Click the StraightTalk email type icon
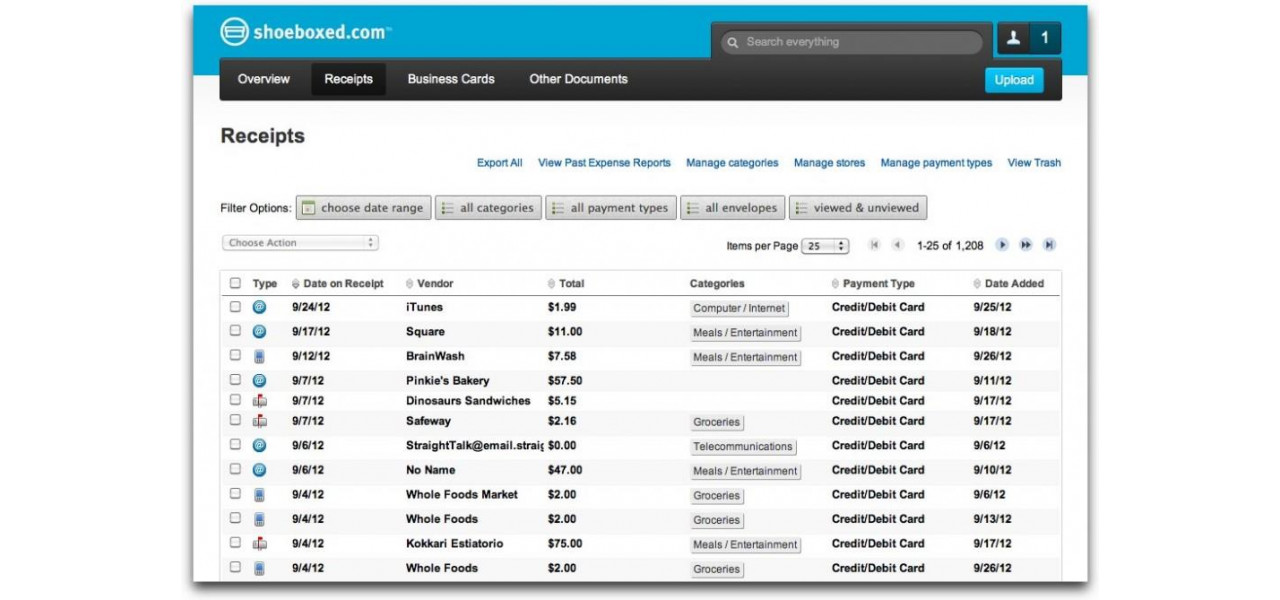 pyautogui.click(x=259, y=445)
